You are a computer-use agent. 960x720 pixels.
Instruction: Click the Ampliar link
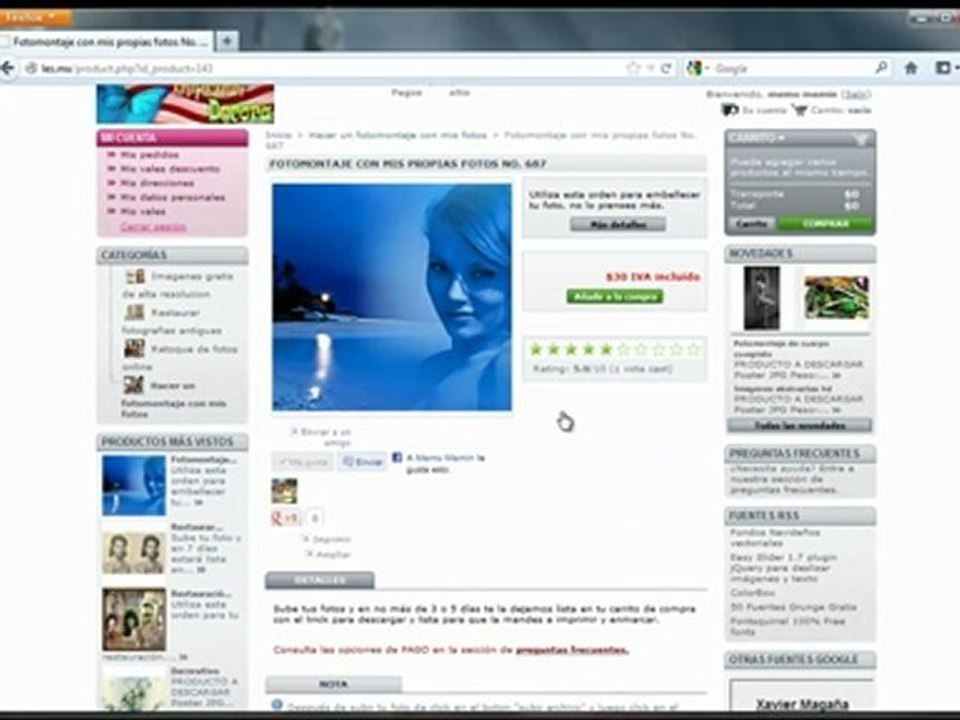pyautogui.click(x=332, y=555)
